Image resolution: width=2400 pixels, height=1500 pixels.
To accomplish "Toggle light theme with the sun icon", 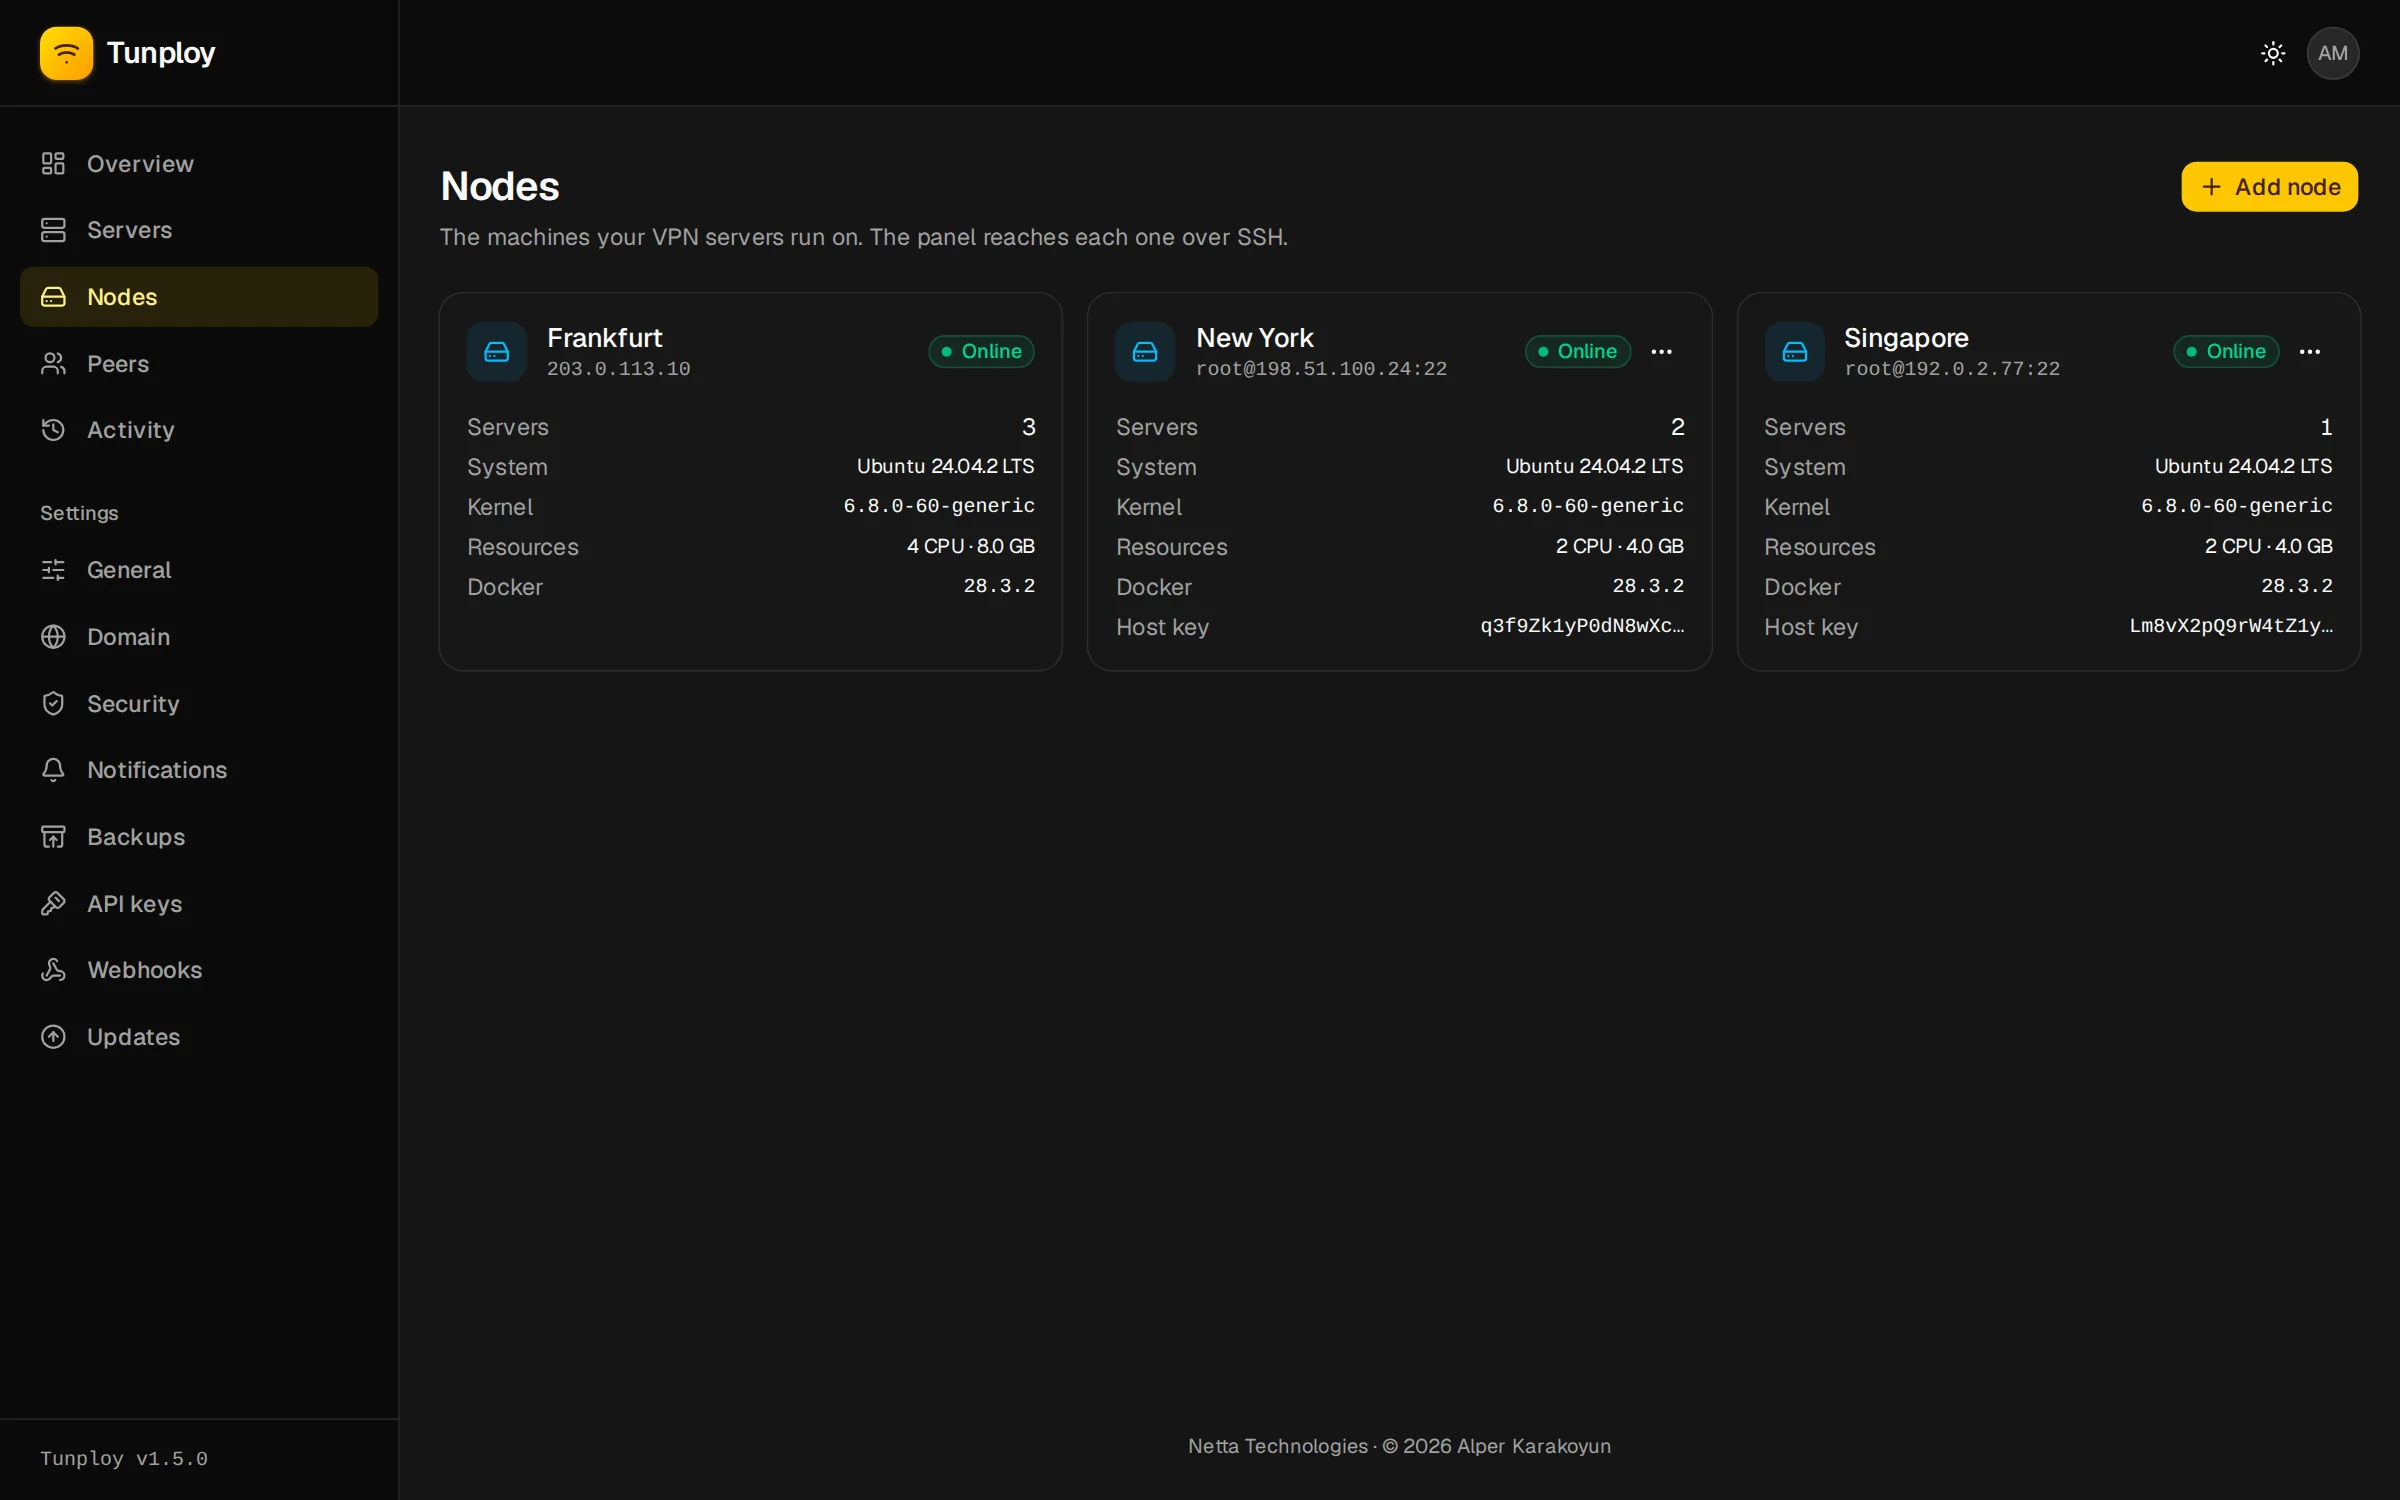I will 2273,53.
